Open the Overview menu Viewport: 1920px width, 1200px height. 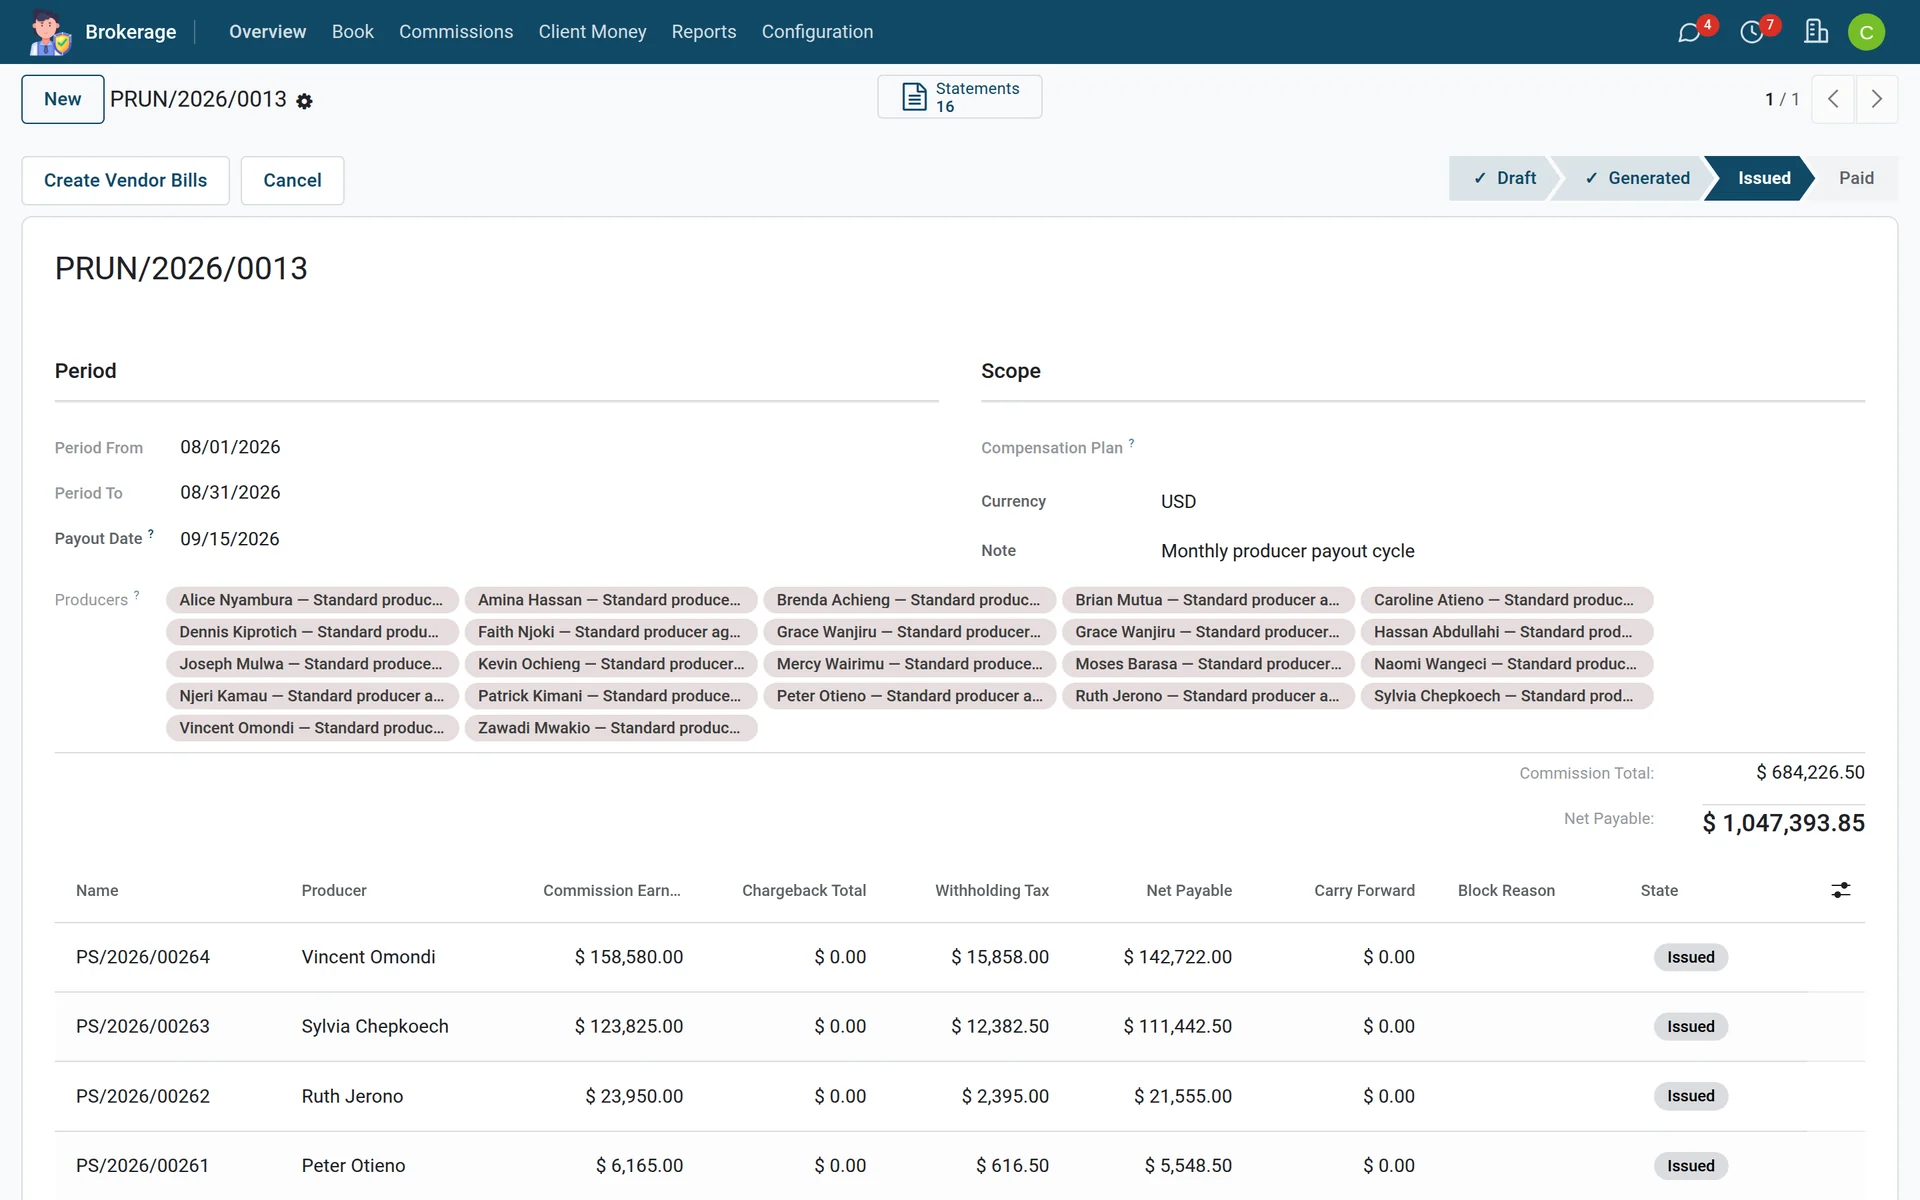pyautogui.click(x=268, y=32)
